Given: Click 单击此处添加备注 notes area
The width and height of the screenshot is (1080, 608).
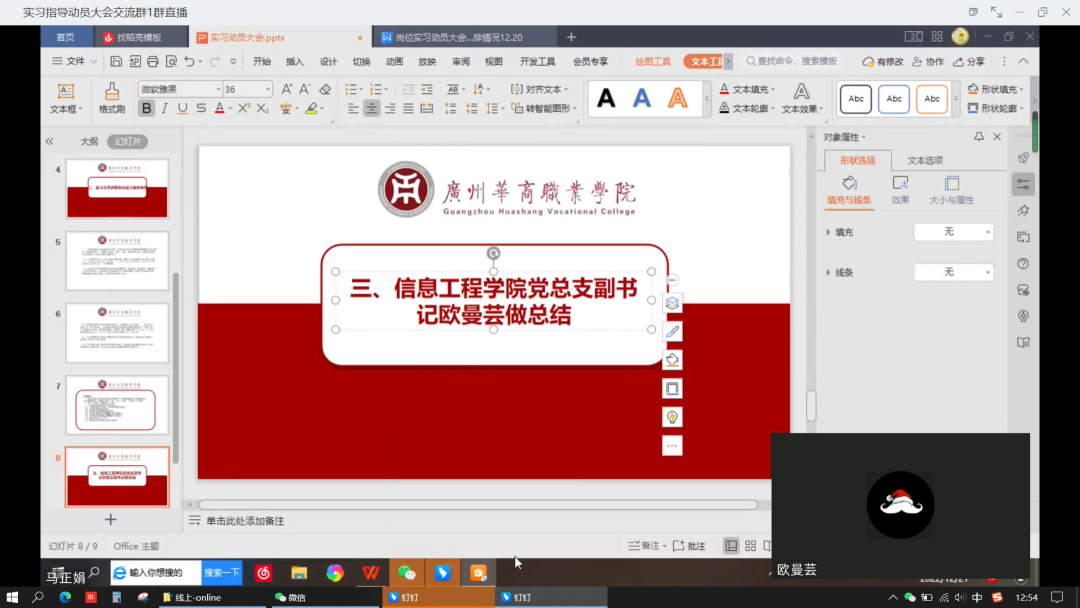Looking at the screenshot, I should (x=245, y=521).
